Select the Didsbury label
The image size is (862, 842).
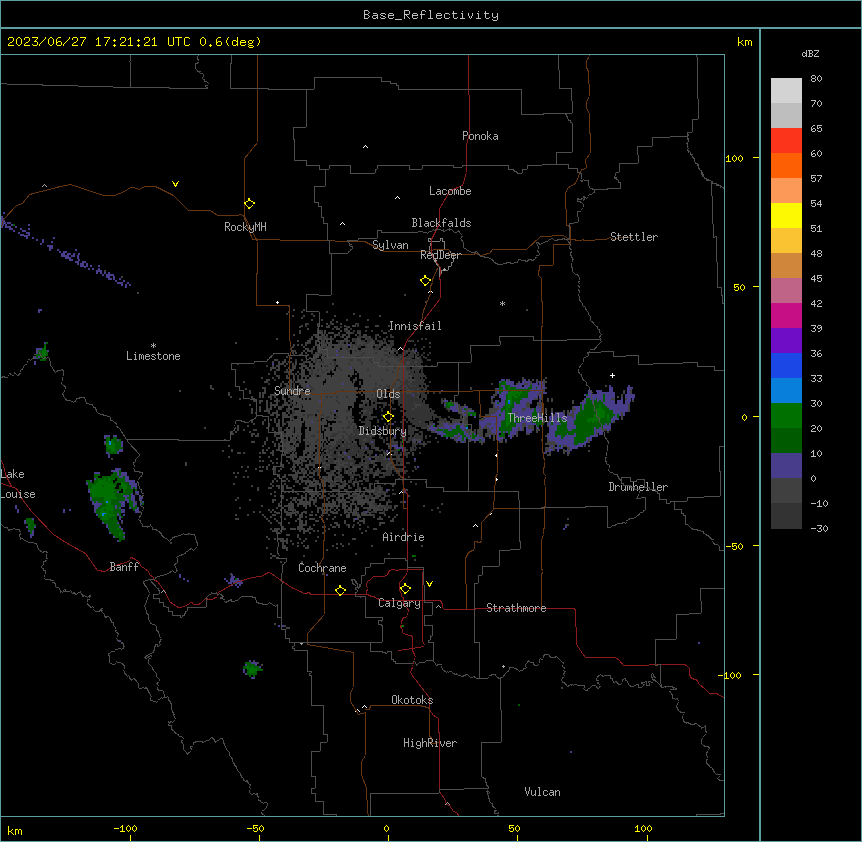pyautogui.click(x=383, y=431)
